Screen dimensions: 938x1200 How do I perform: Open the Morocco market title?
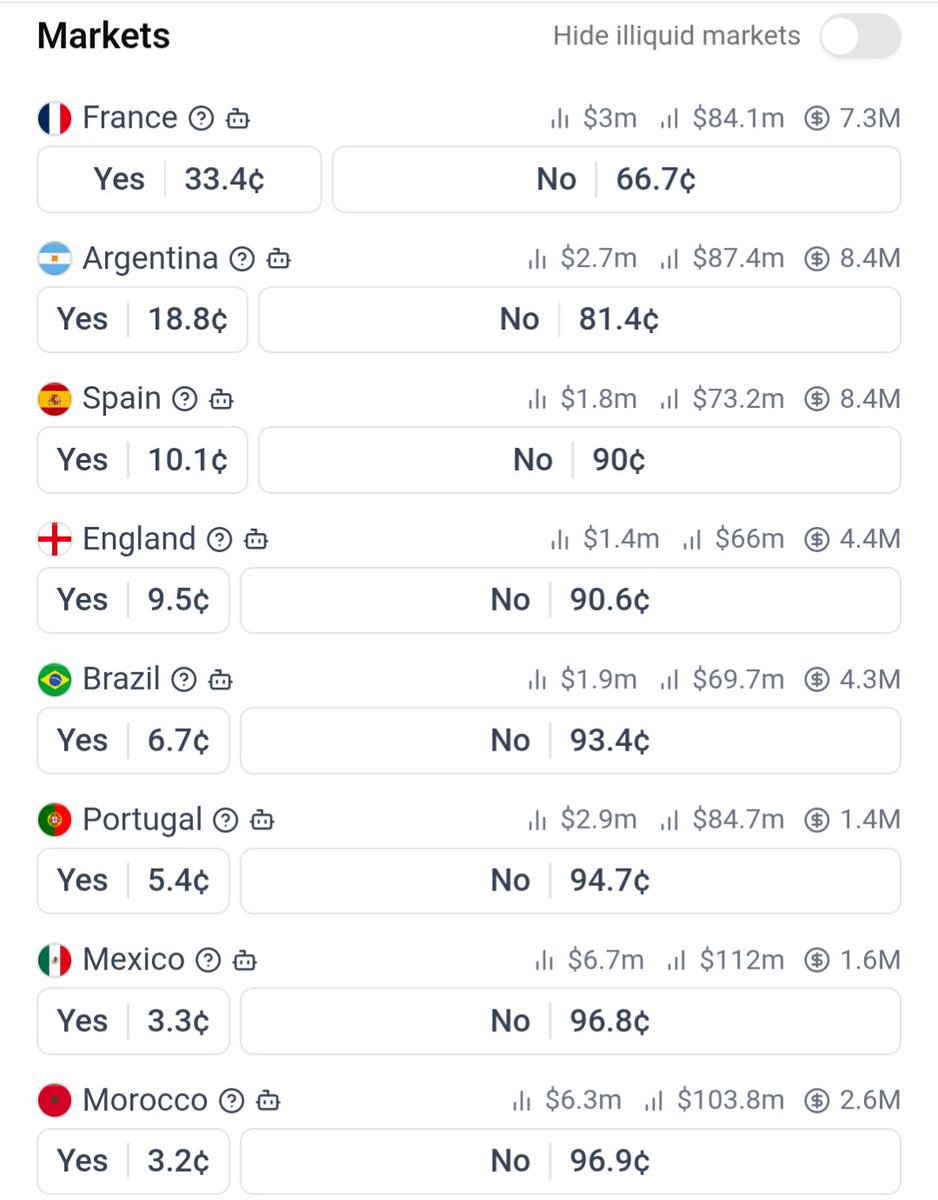tap(145, 1100)
